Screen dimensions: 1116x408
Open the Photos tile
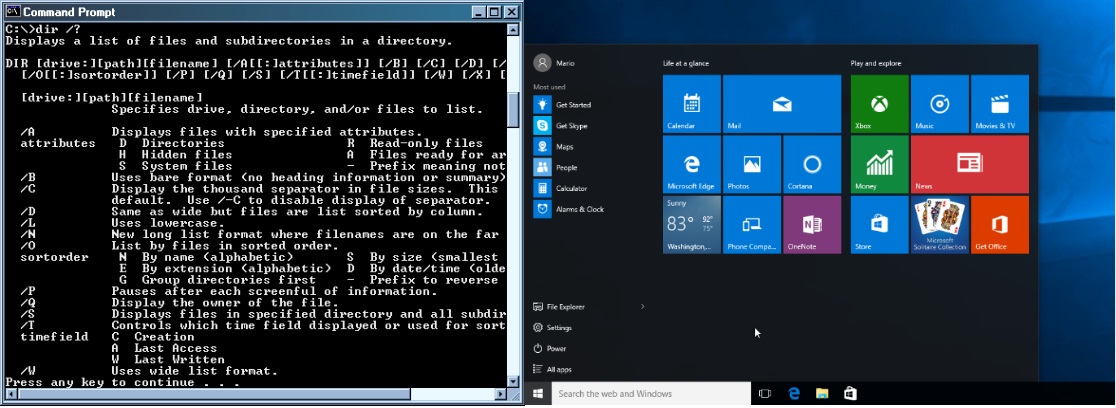pyautogui.click(x=752, y=164)
